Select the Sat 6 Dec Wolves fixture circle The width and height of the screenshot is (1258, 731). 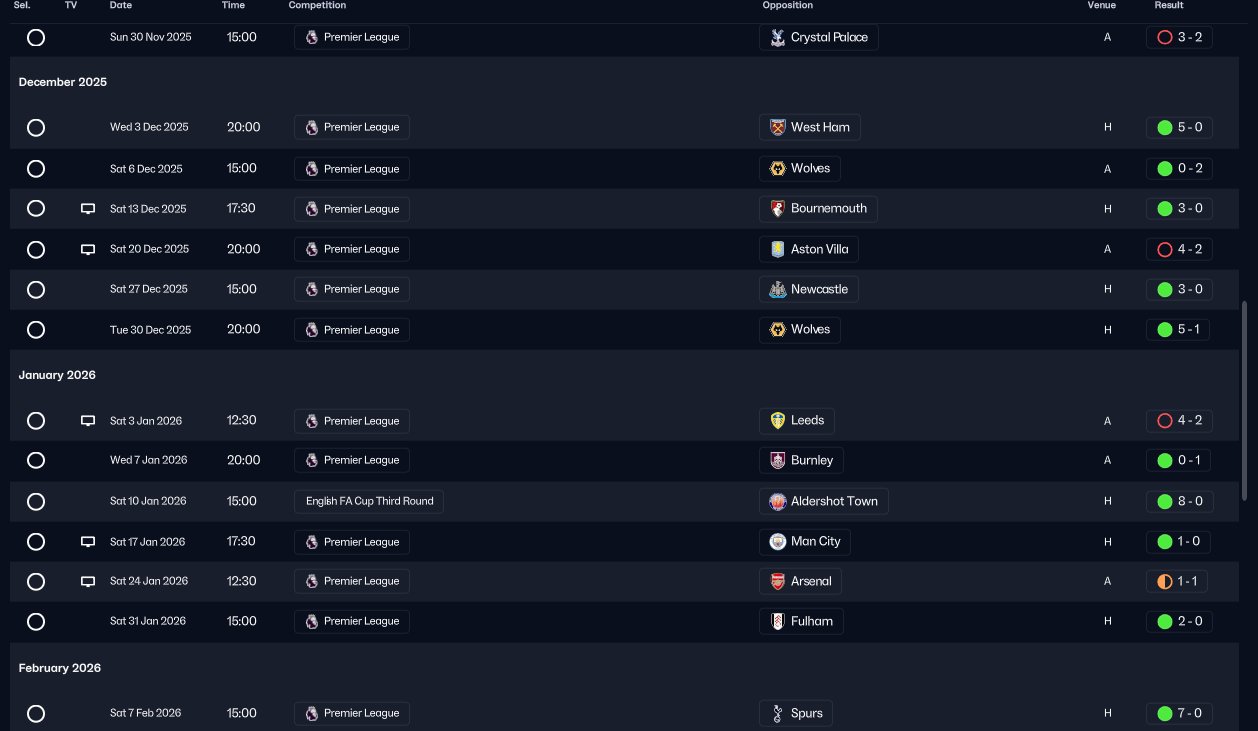(36, 169)
